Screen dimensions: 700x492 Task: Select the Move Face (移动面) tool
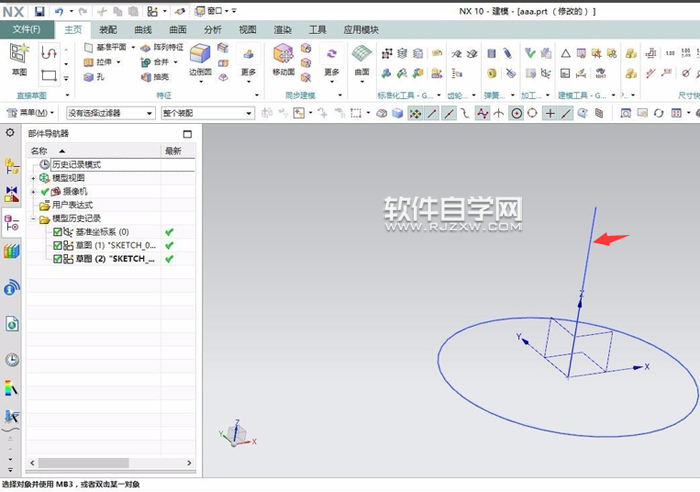point(283,57)
